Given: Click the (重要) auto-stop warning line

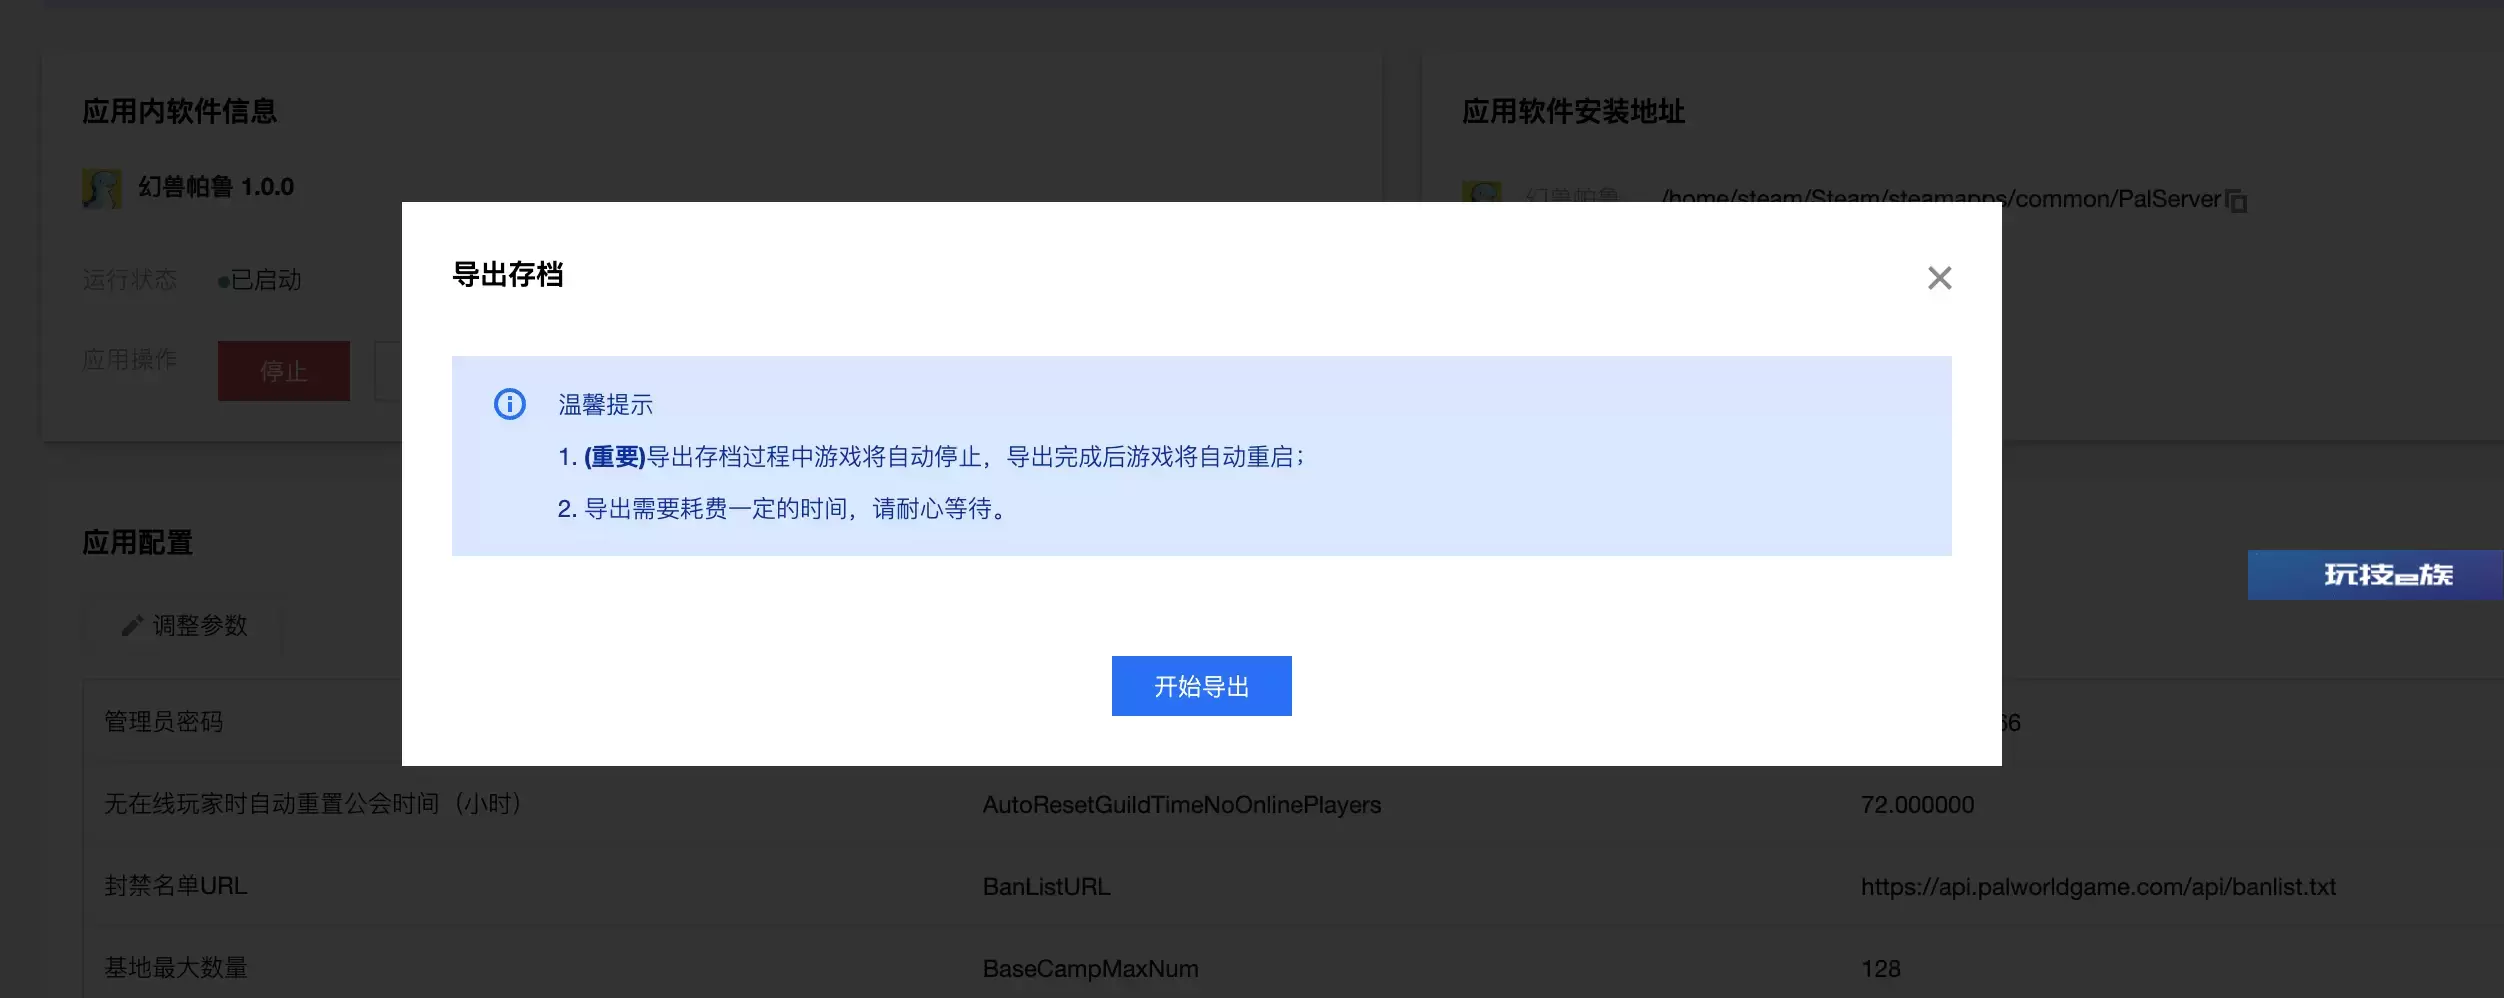Looking at the screenshot, I should tap(931, 457).
